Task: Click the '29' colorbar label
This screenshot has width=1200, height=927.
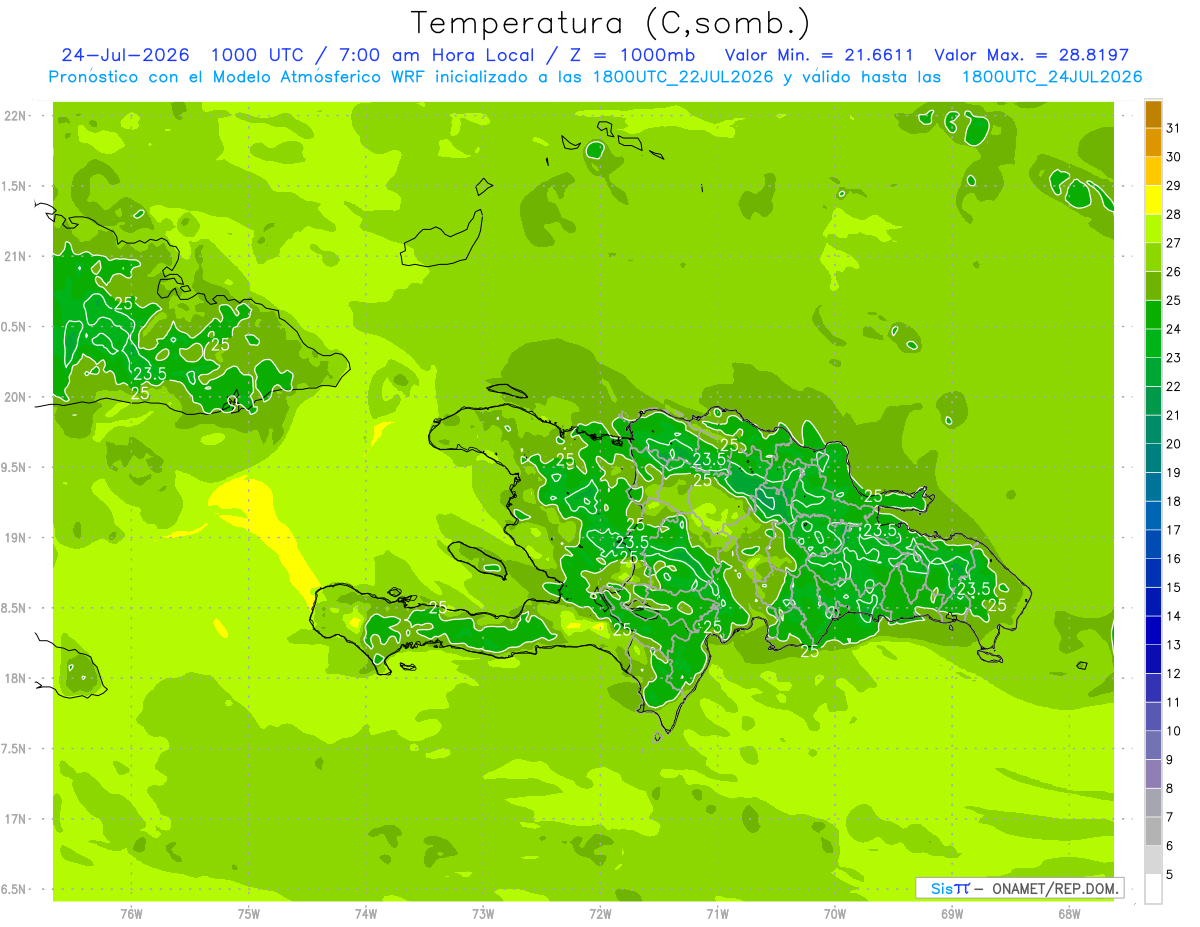Action: pyautogui.click(x=1173, y=186)
